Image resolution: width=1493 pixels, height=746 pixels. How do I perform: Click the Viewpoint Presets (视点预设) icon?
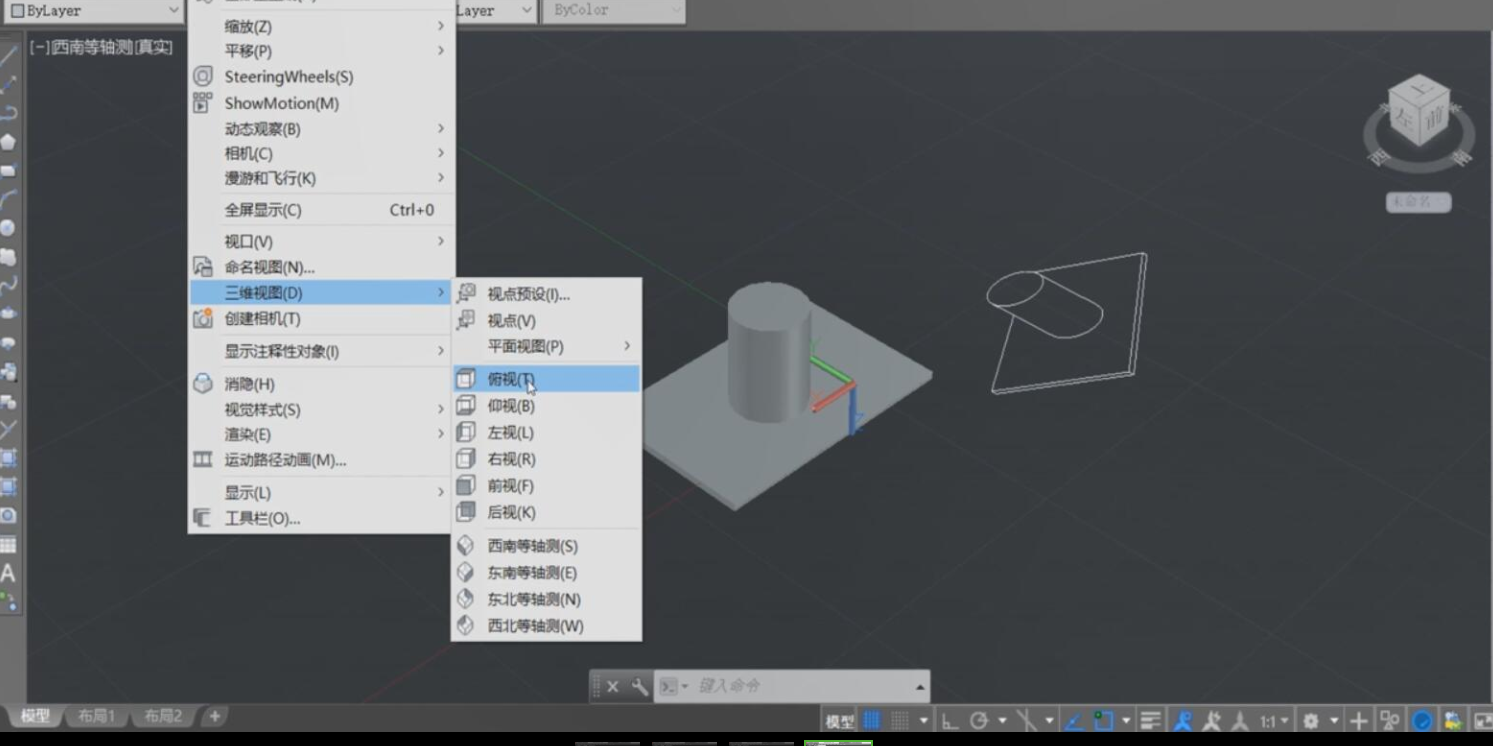466,294
